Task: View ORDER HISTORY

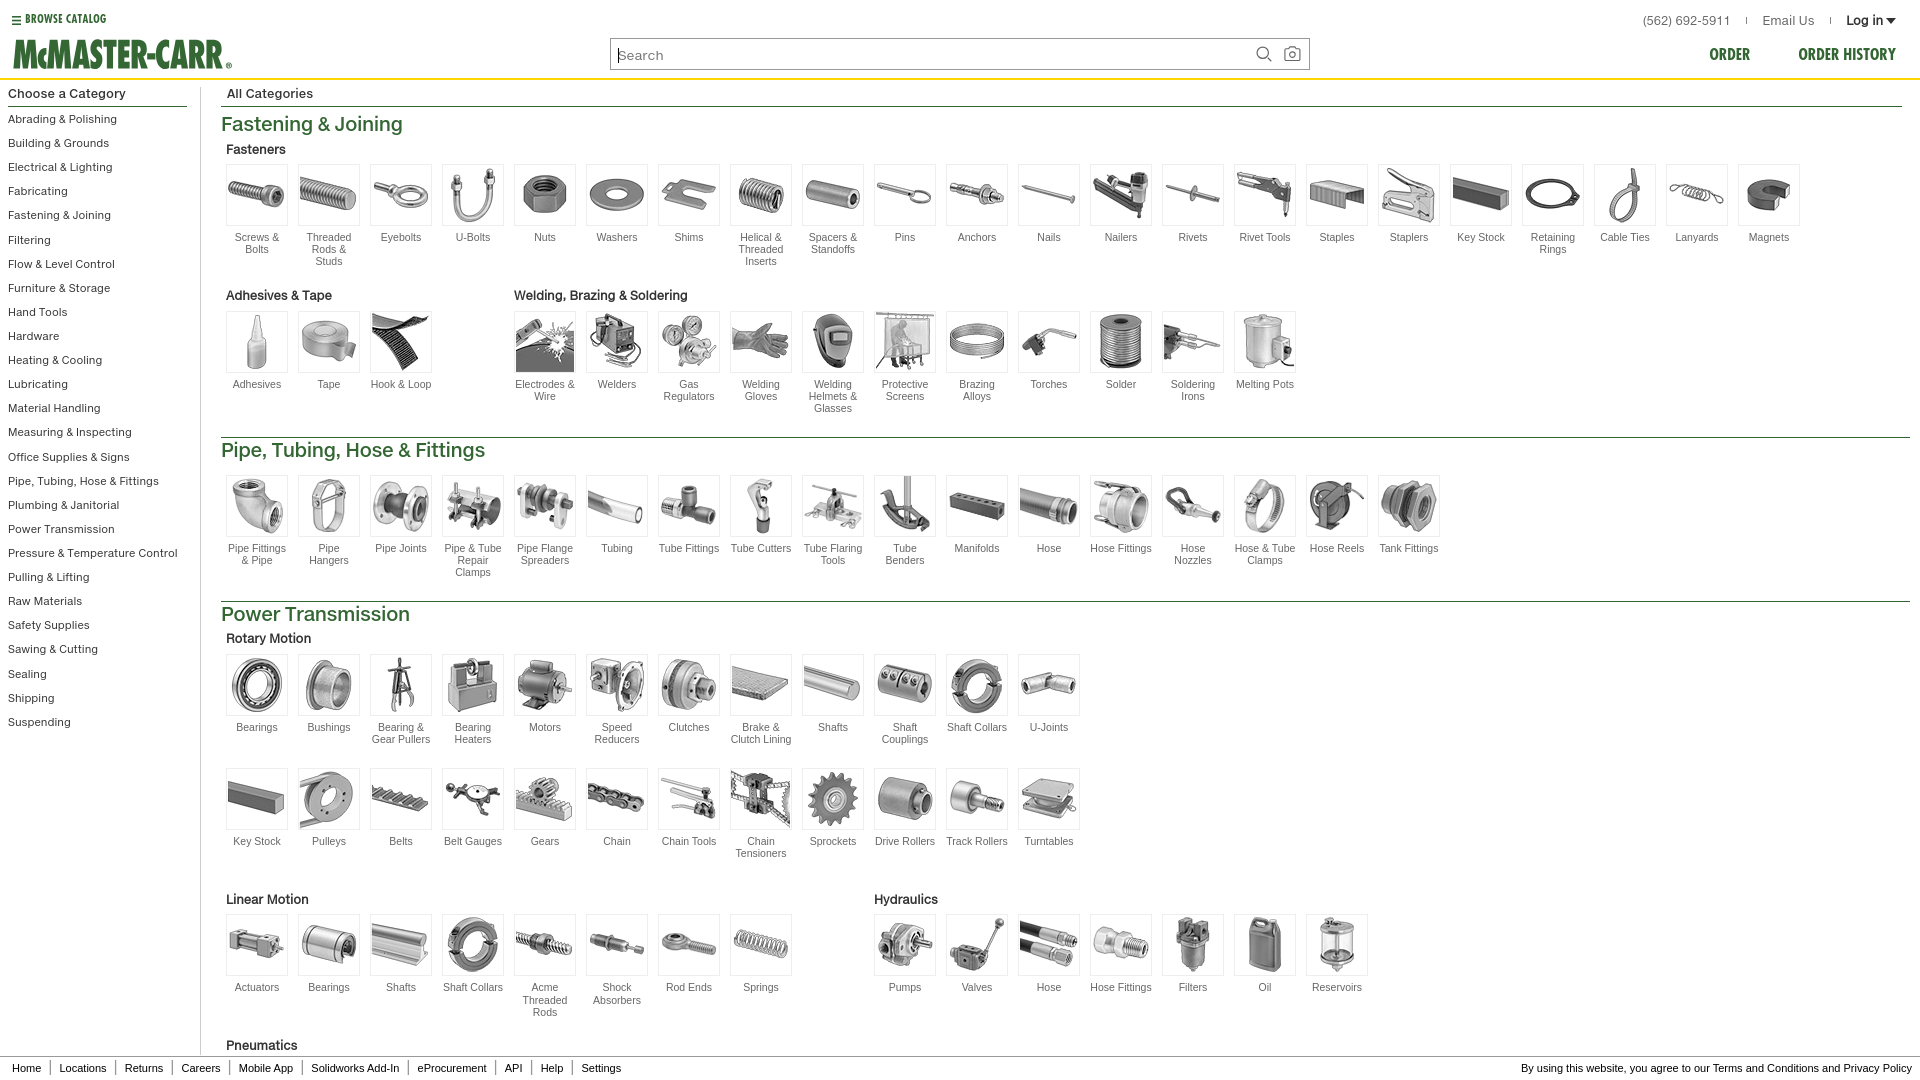Action: pos(1846,54)
